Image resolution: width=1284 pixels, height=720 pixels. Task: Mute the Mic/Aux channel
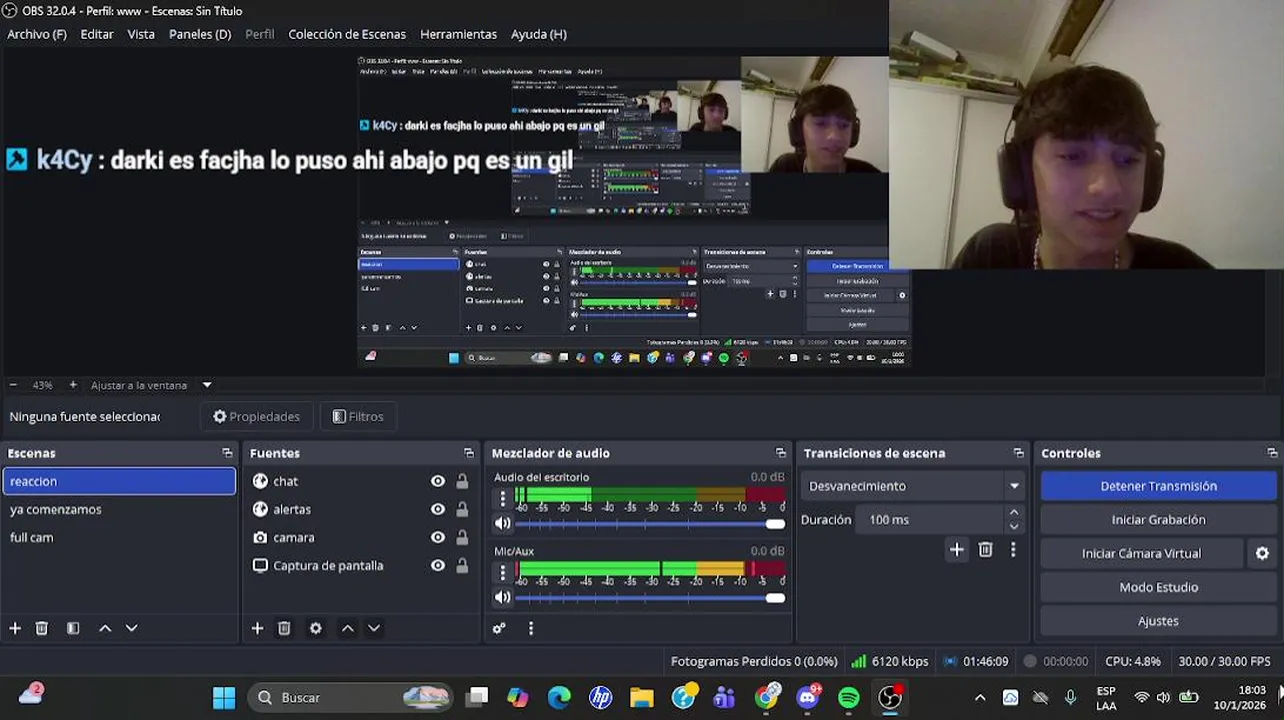click(x=503, y=597)
